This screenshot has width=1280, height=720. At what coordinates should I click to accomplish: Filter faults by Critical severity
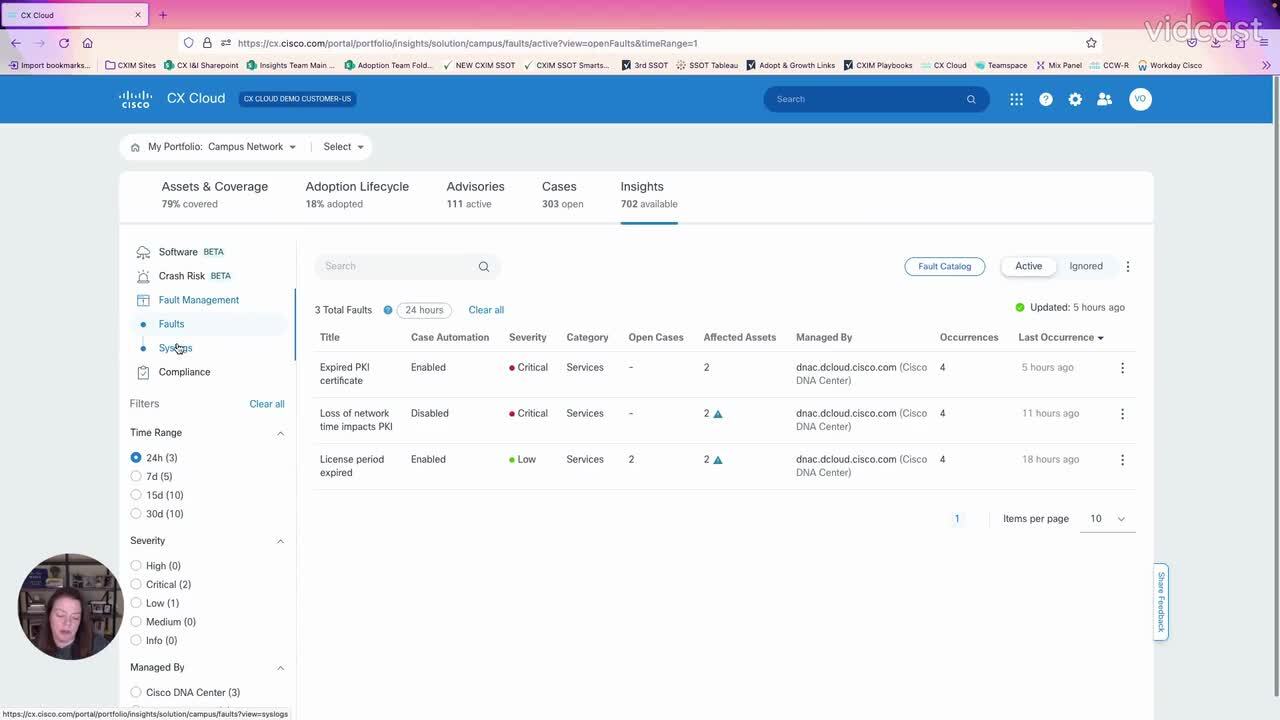pos(136,584)
